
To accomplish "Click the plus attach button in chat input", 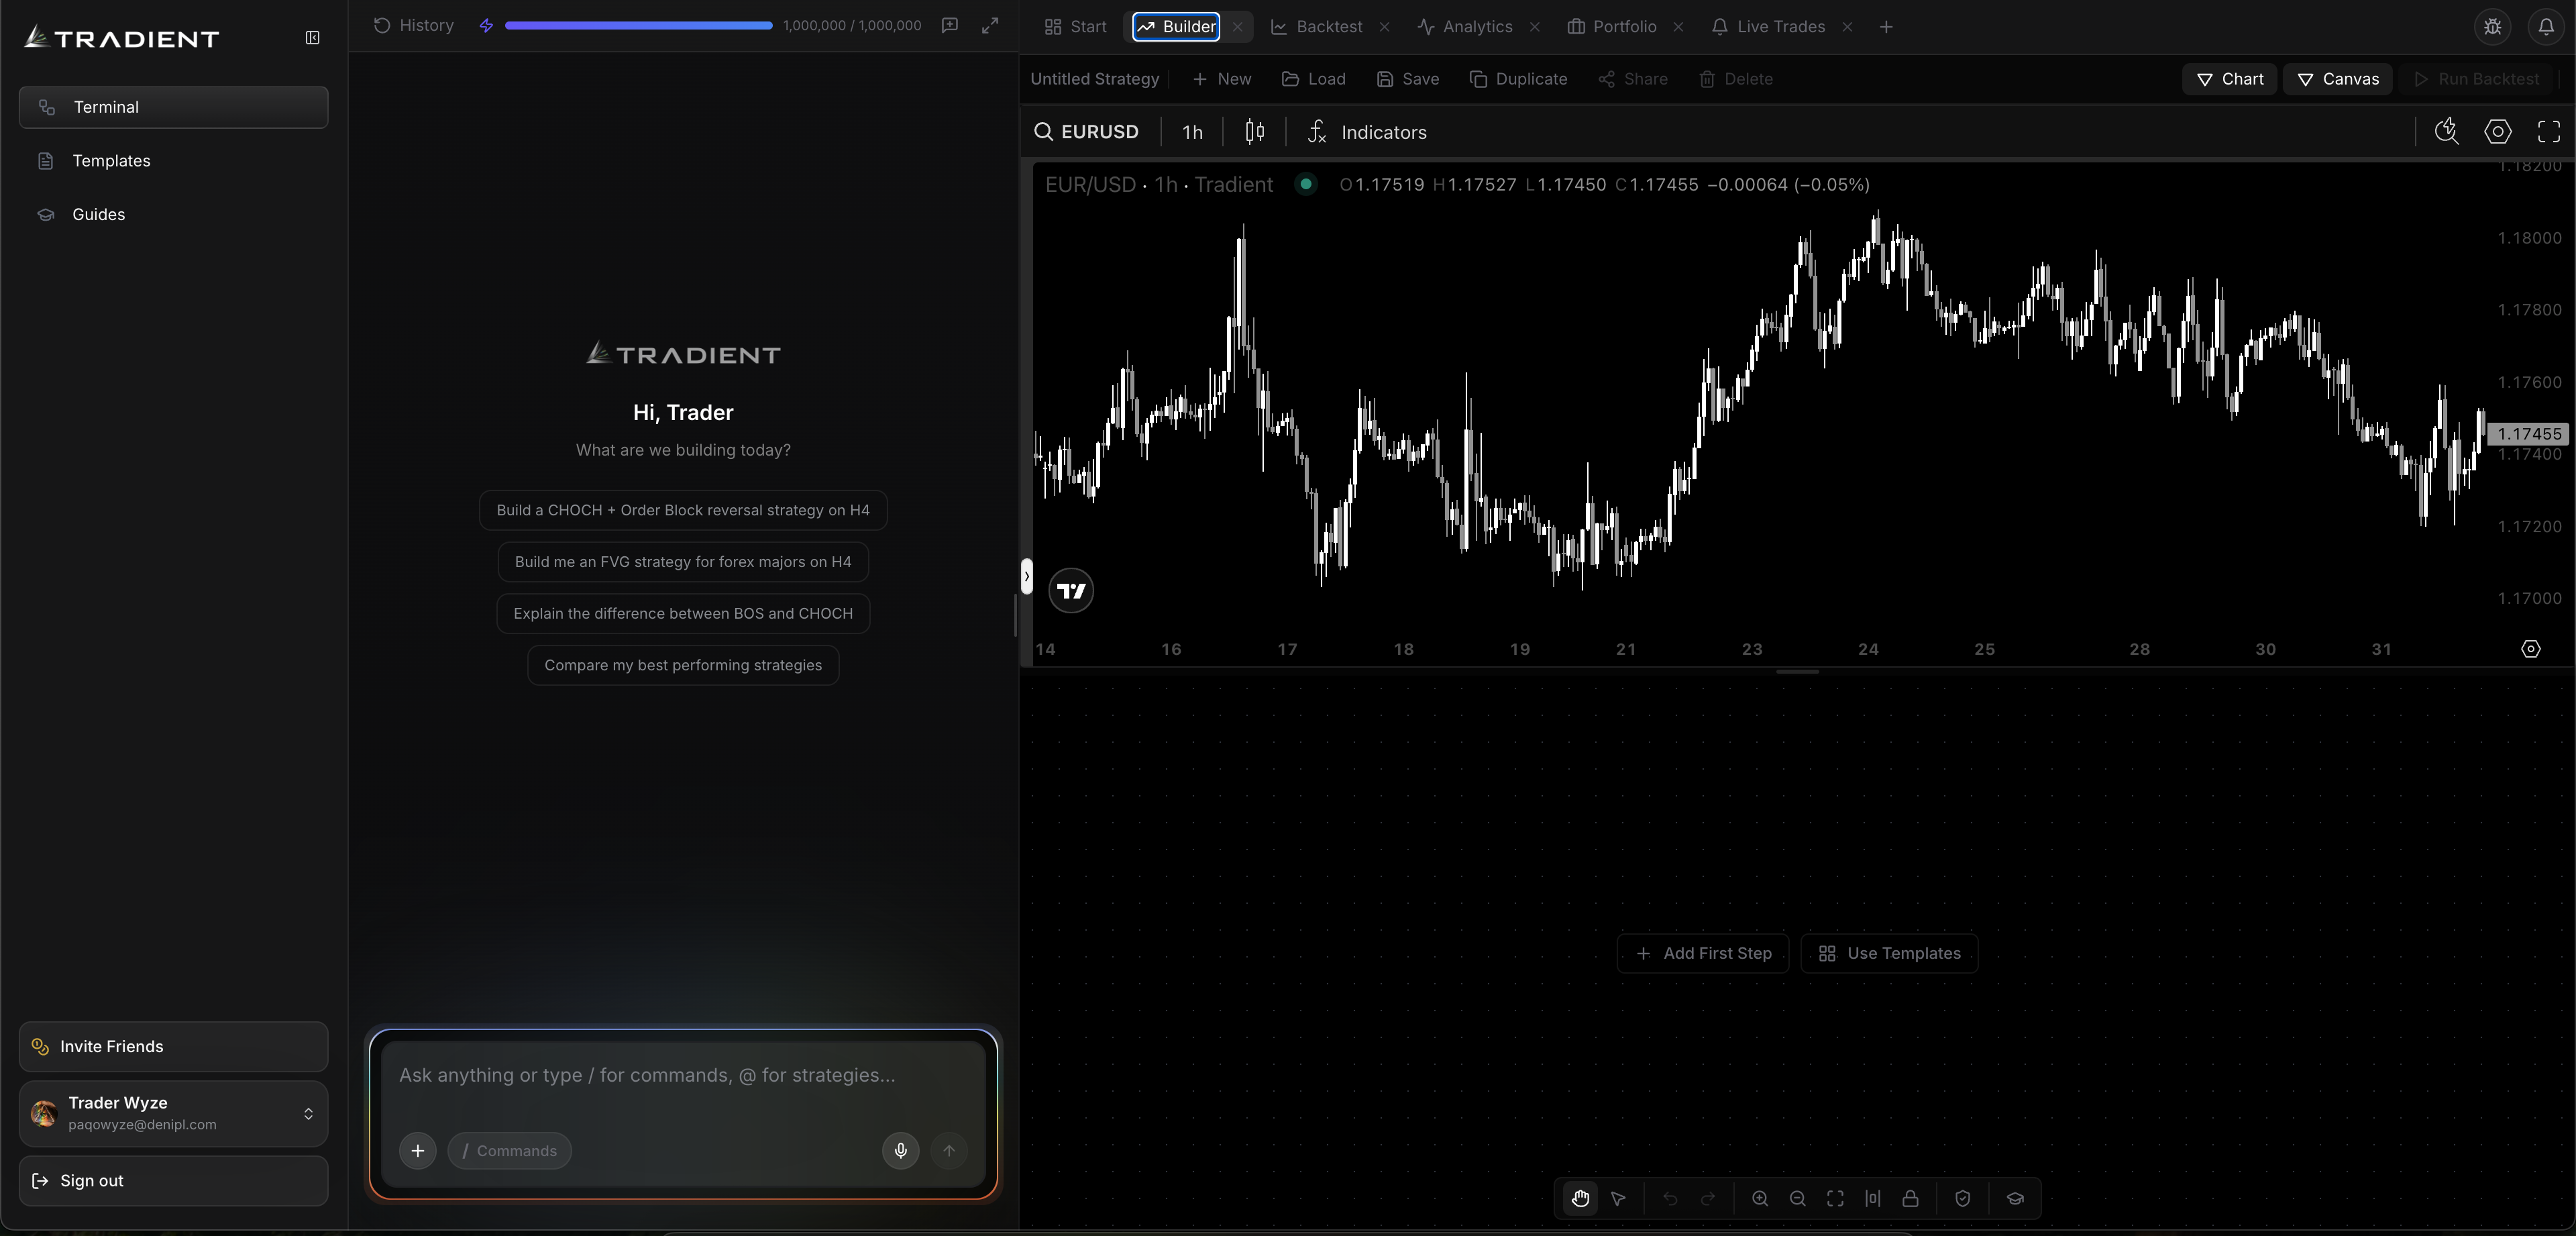I will pyautogui.click(x=417, y=1150).
